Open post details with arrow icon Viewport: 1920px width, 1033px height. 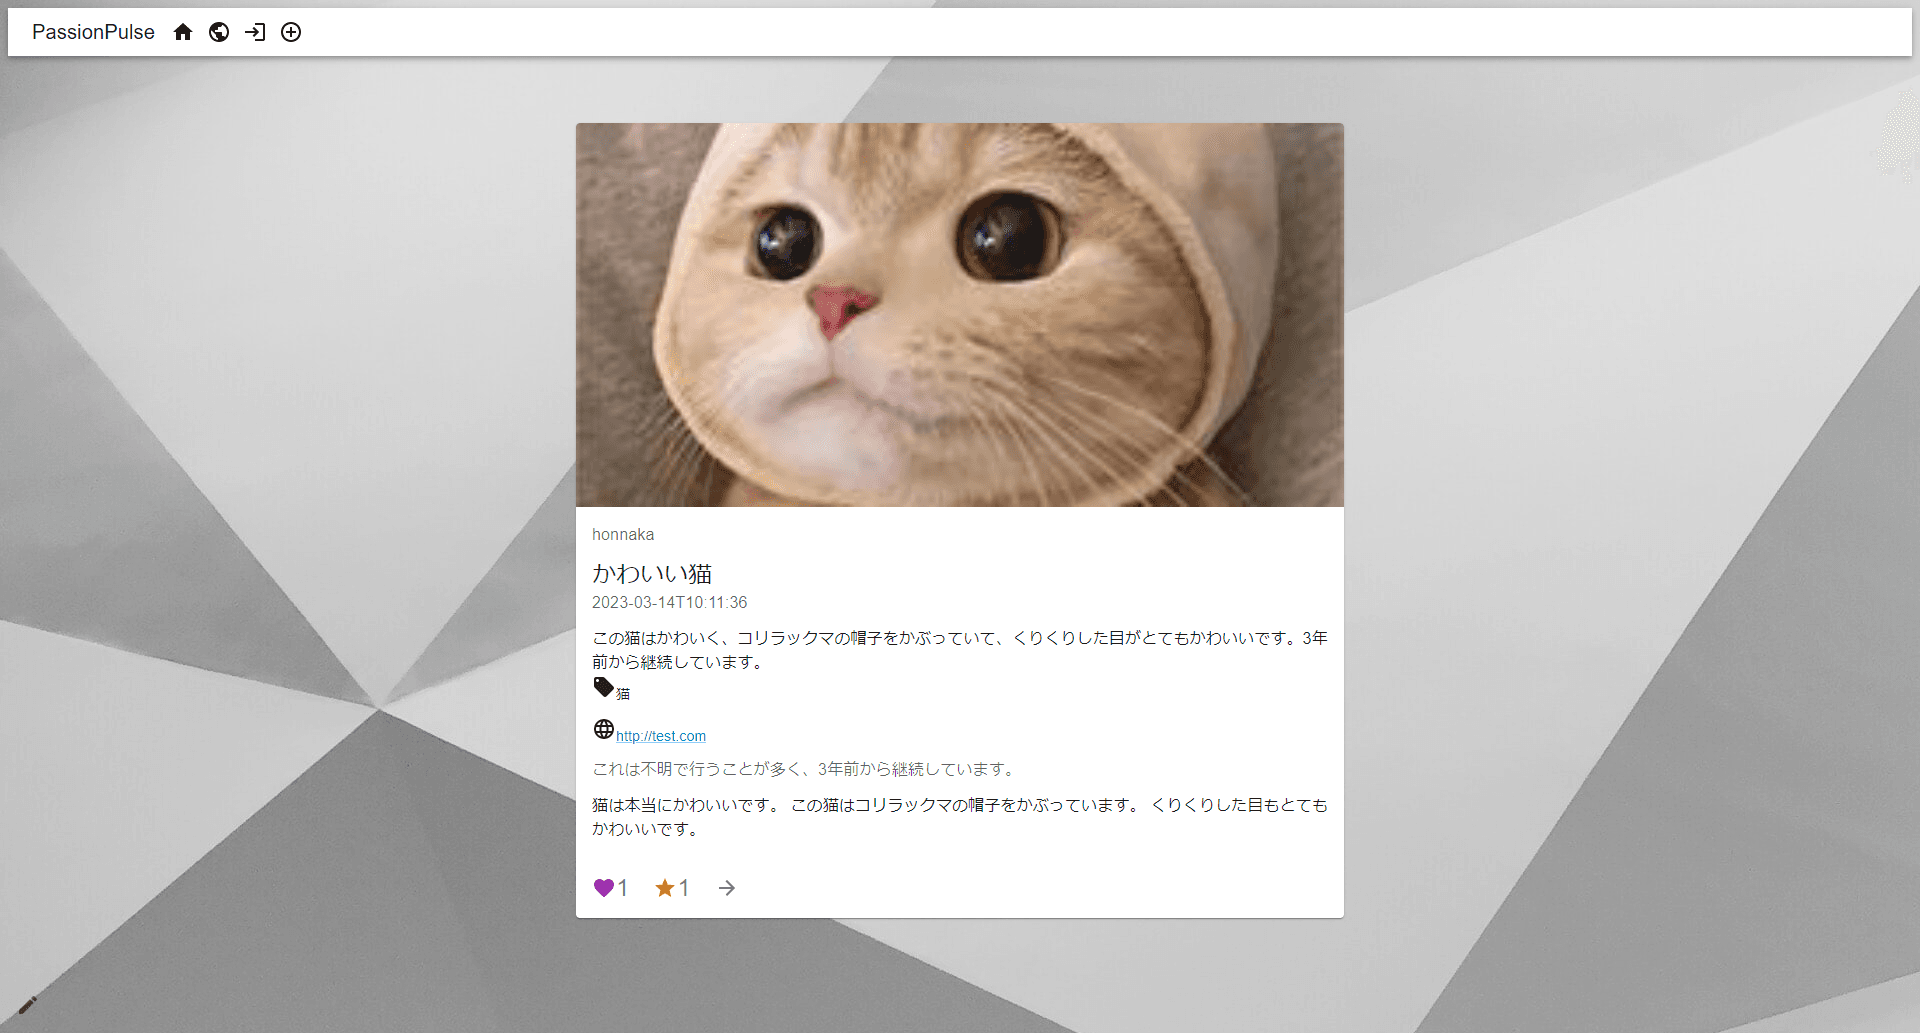point(727,888)
